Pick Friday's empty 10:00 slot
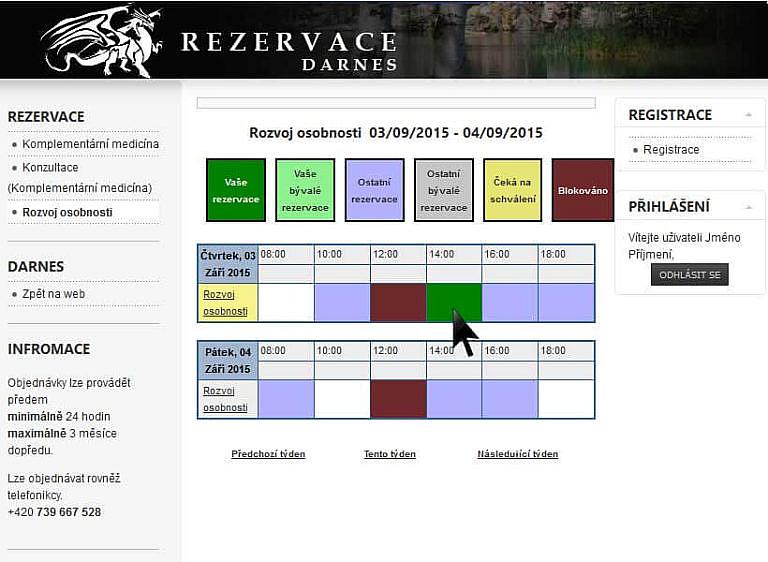Viewport: 768px width, 562px height. click(342, 398)
